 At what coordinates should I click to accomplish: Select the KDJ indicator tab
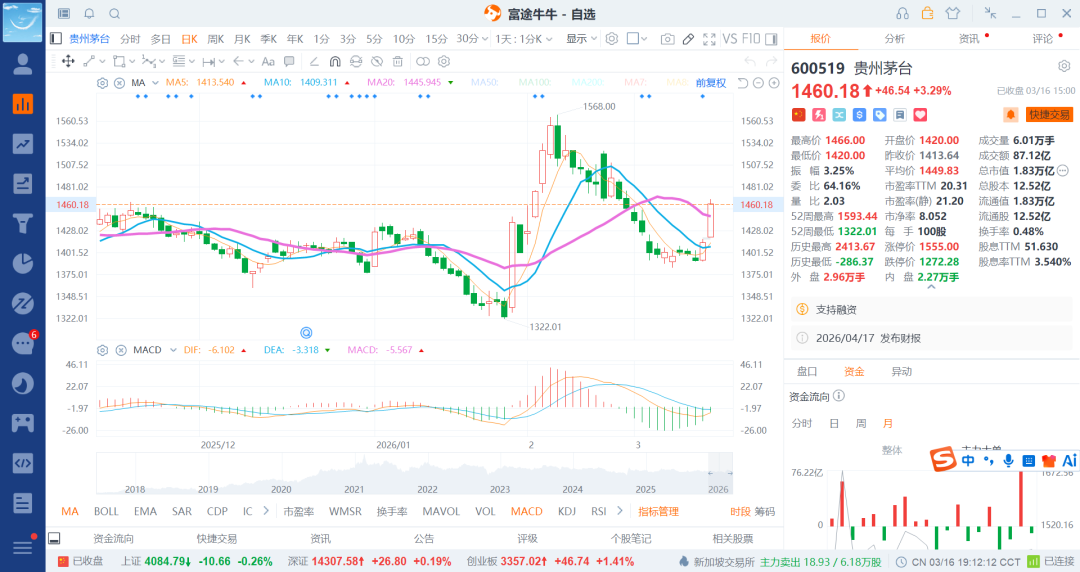tap(567, 511)
